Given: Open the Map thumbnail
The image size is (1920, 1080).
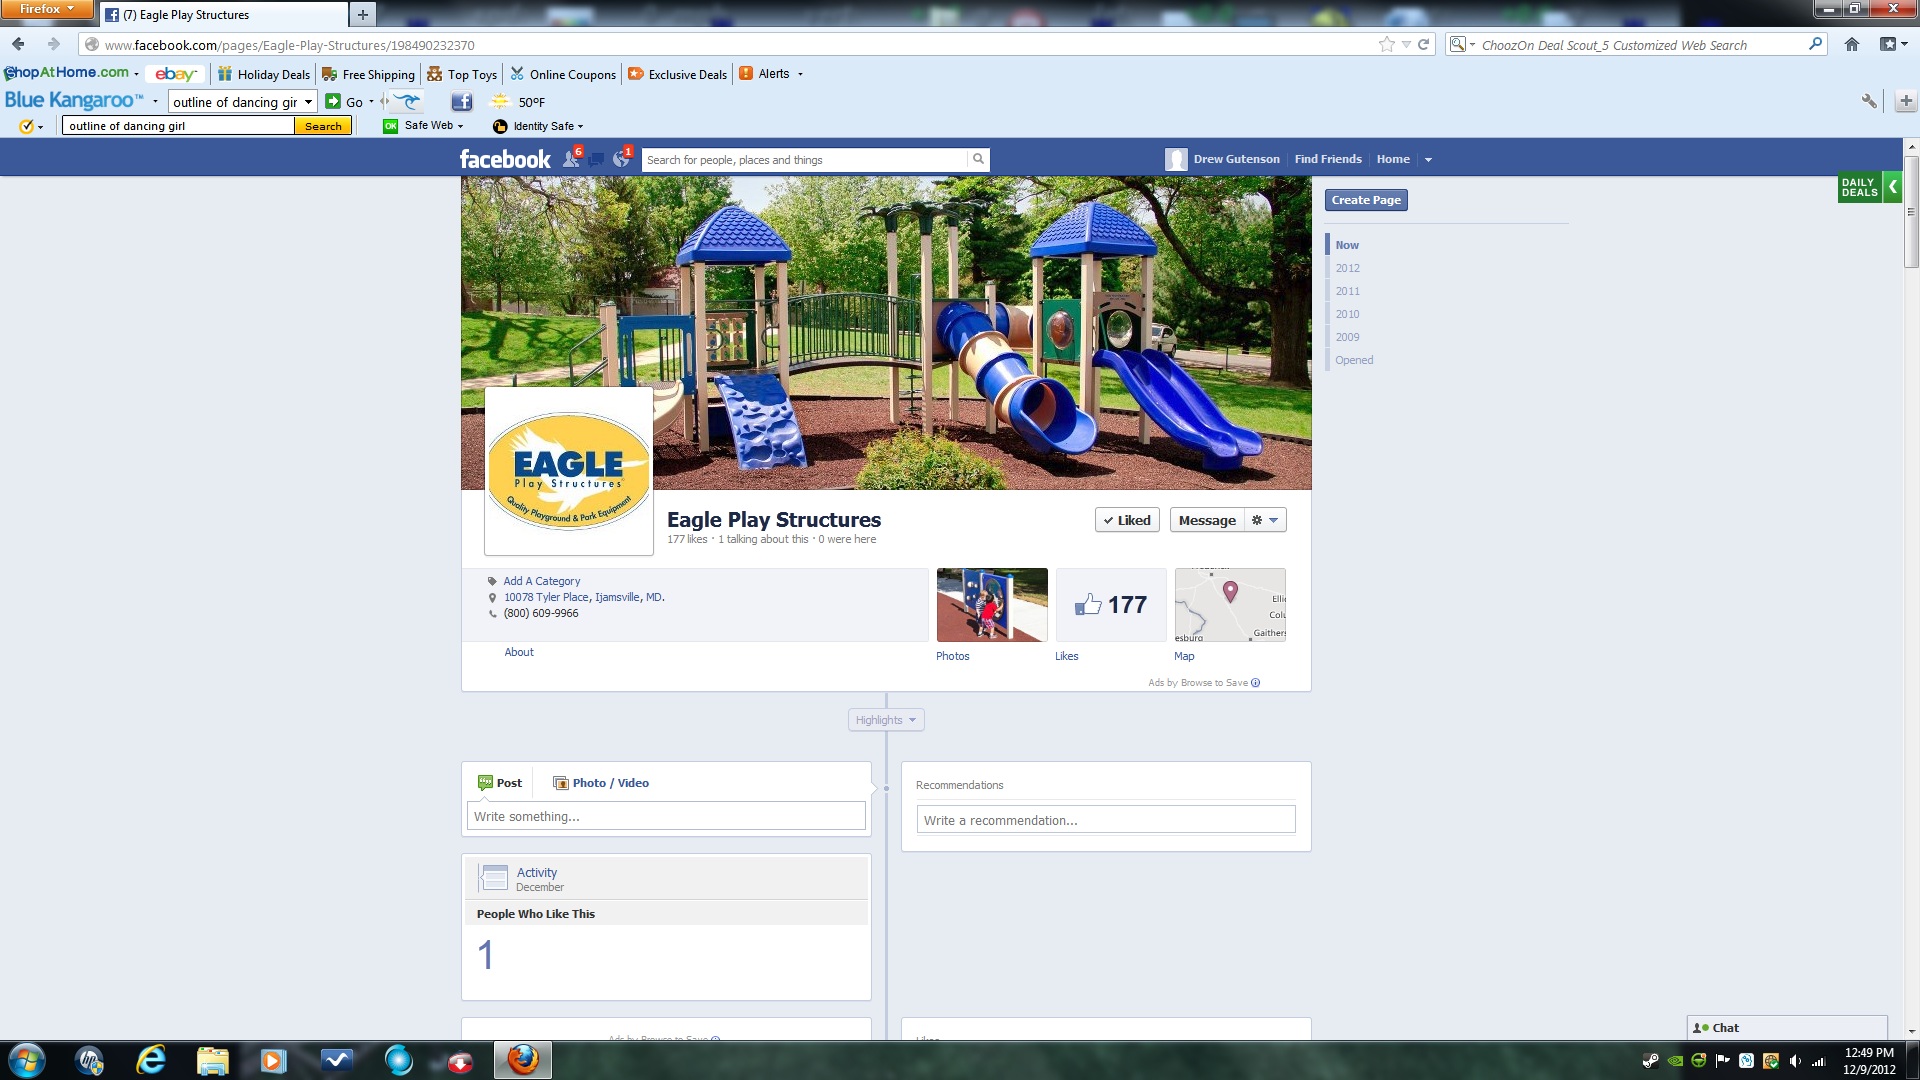Looking at the screenshot, I should click(x=1230, y=605).
